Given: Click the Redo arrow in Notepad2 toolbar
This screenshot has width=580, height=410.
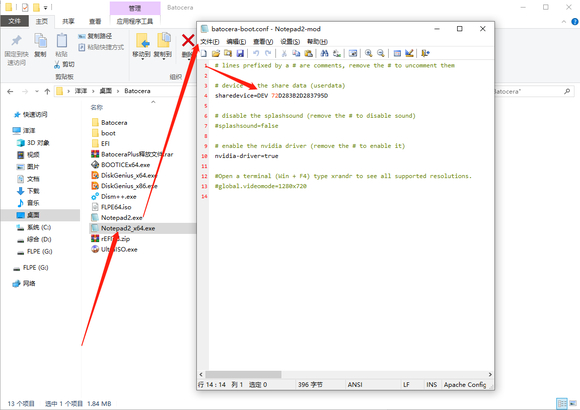Looking at the screenshot, I should point(268,54).
